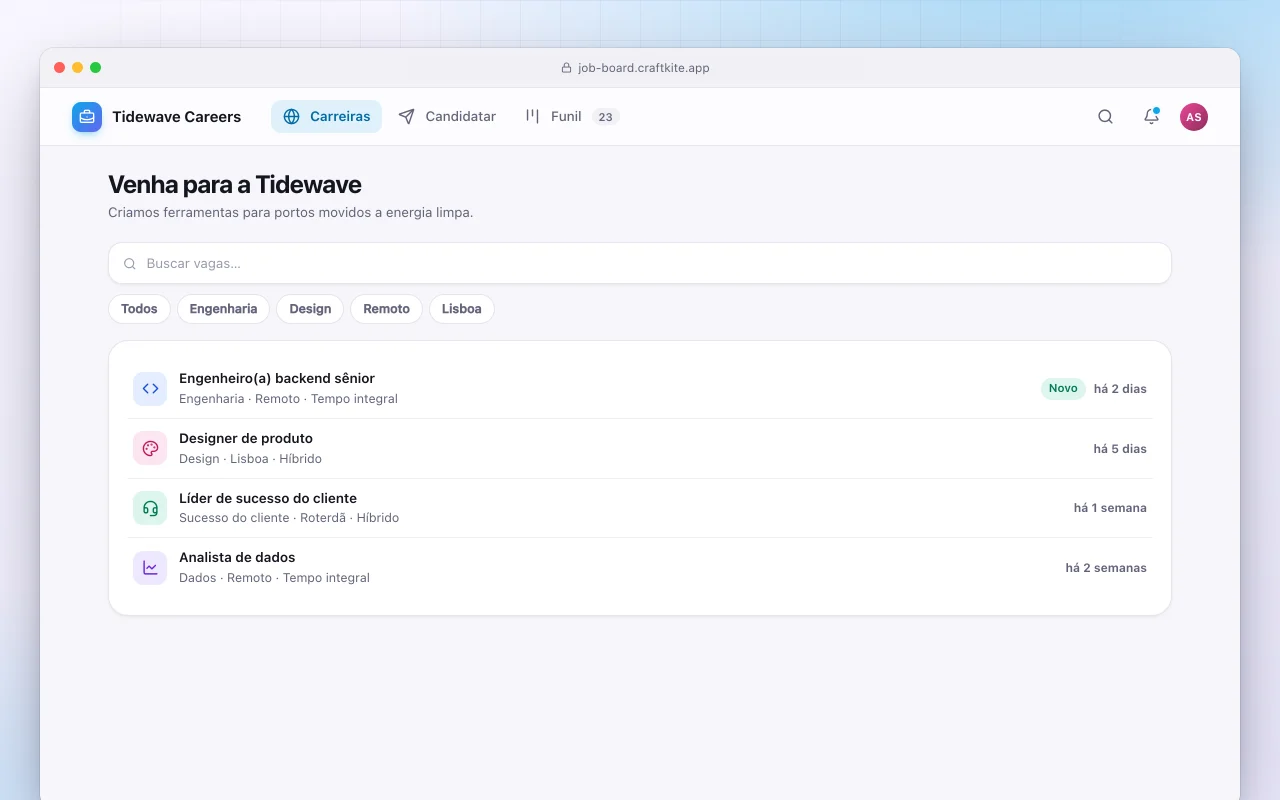Click 'Engenharia · Remoto · Tempo integral' text

pos(288,399)
